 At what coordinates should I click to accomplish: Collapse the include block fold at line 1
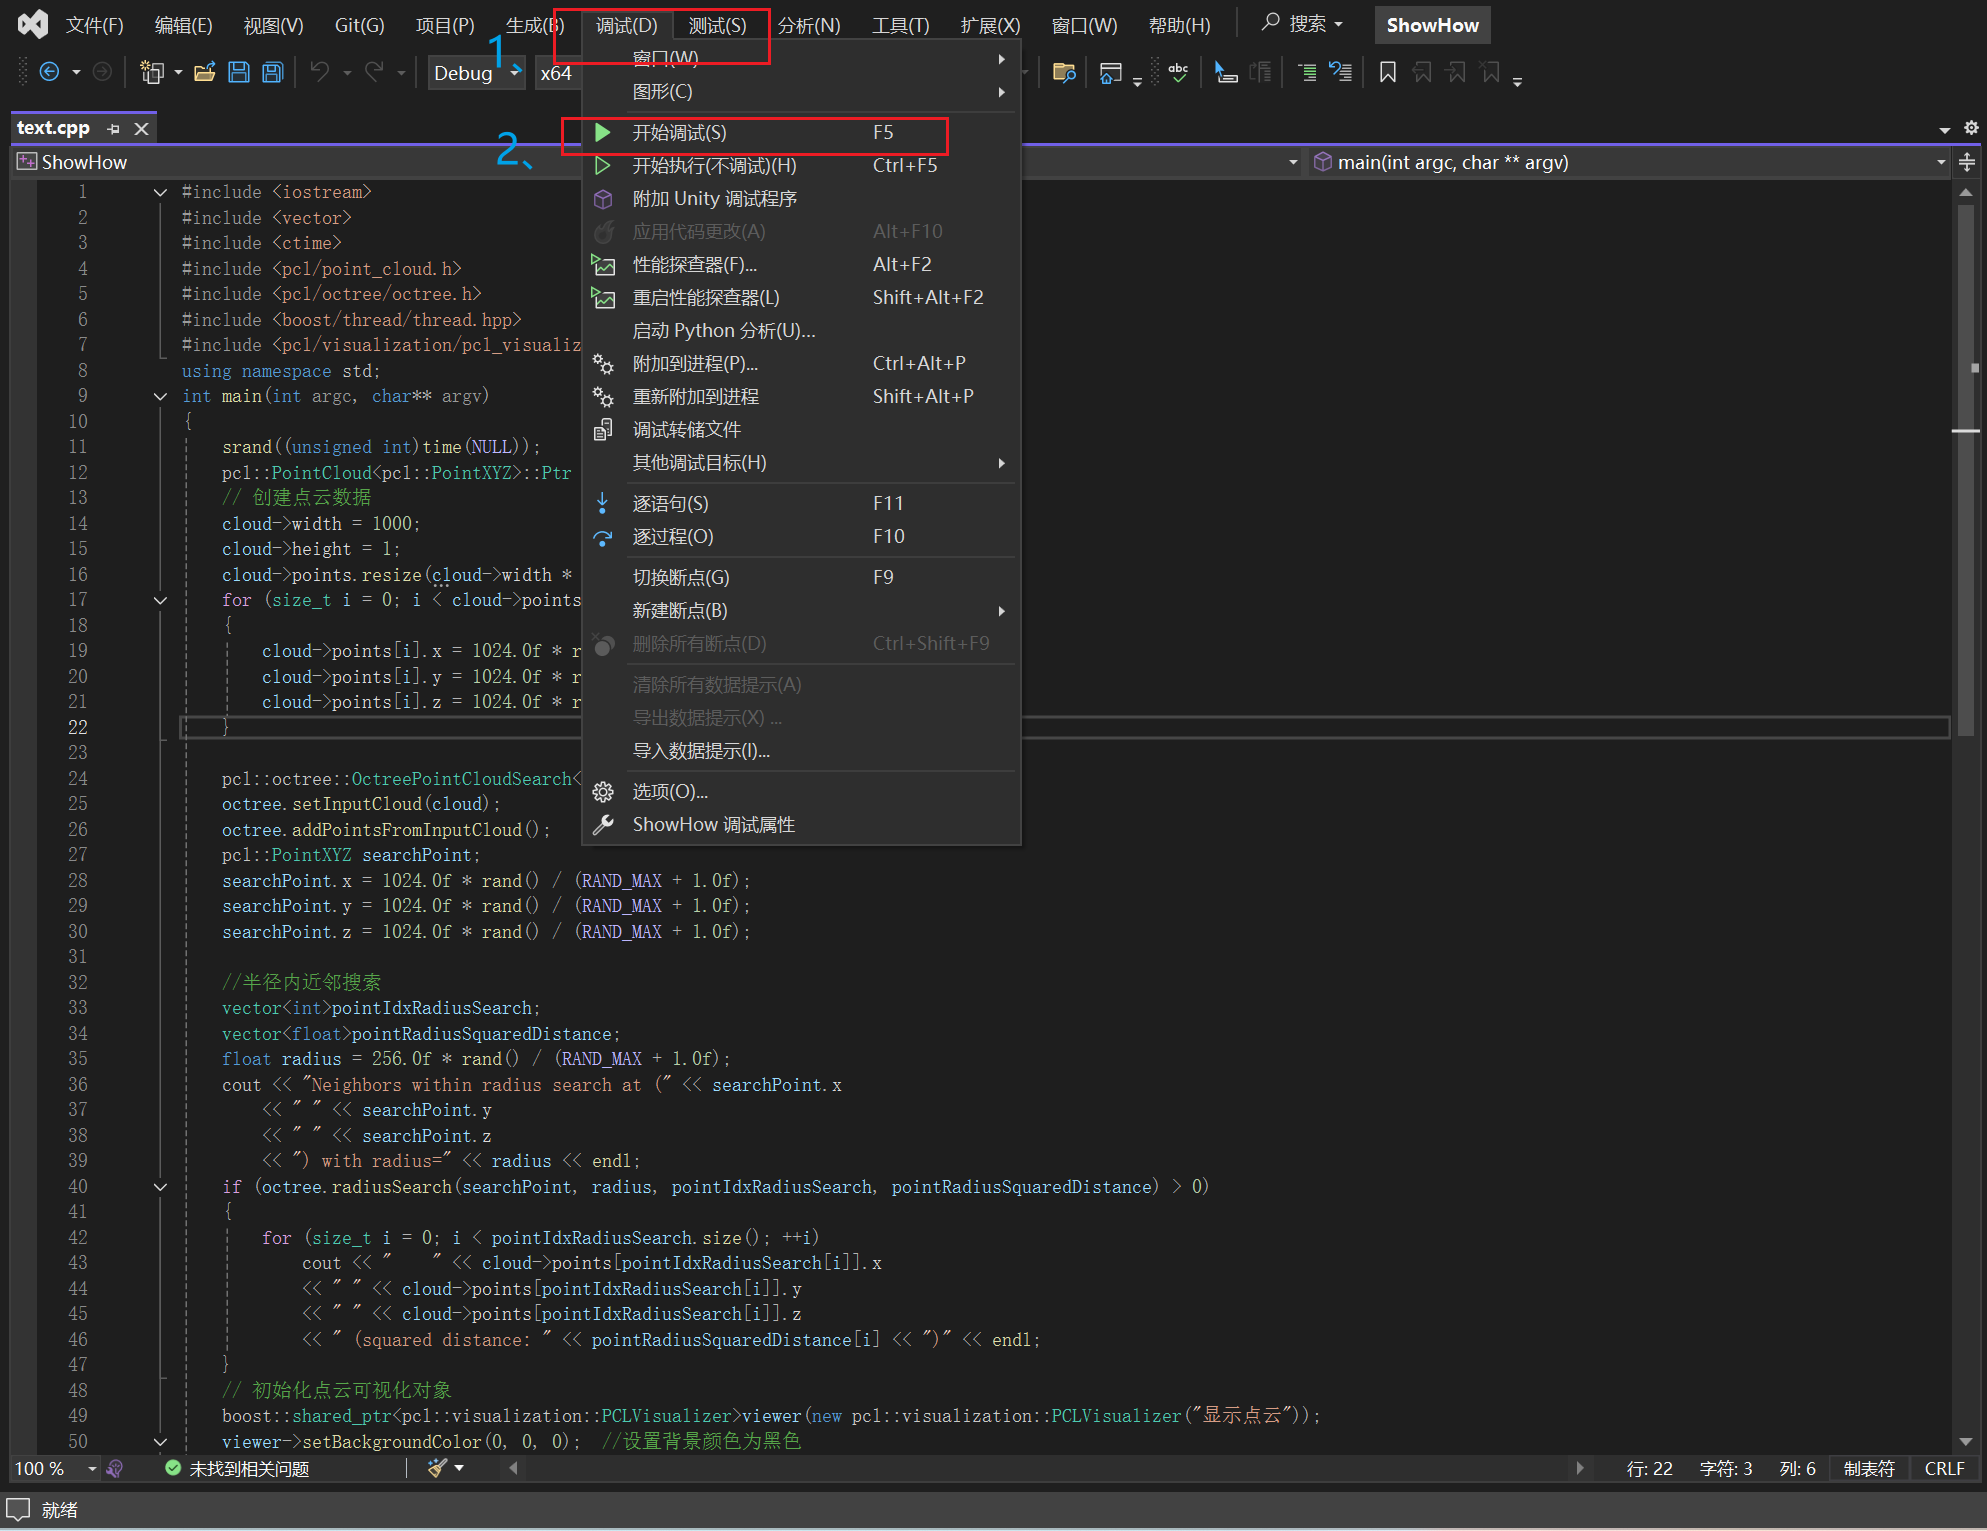pos(160,192)
